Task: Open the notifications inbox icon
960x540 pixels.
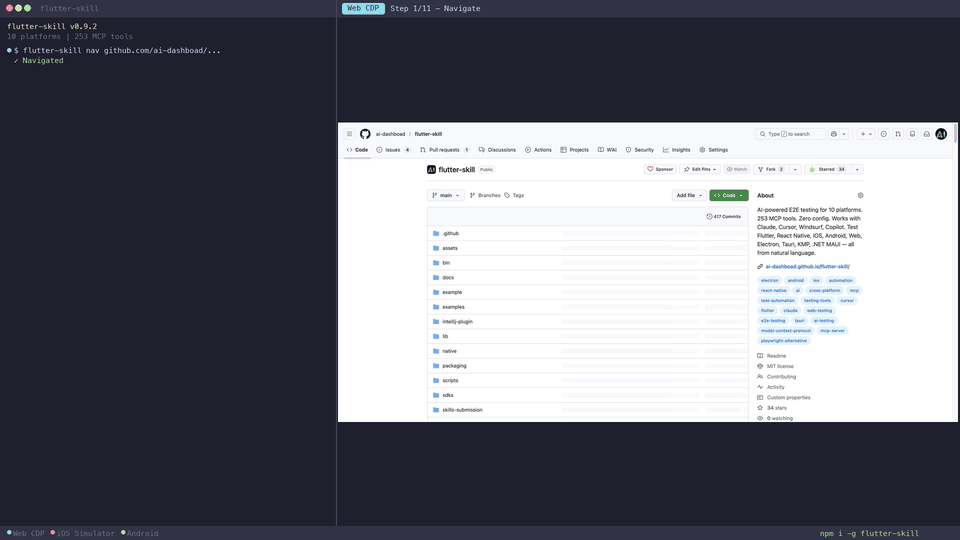Action: pyautogui.click(x=927, y=134)
